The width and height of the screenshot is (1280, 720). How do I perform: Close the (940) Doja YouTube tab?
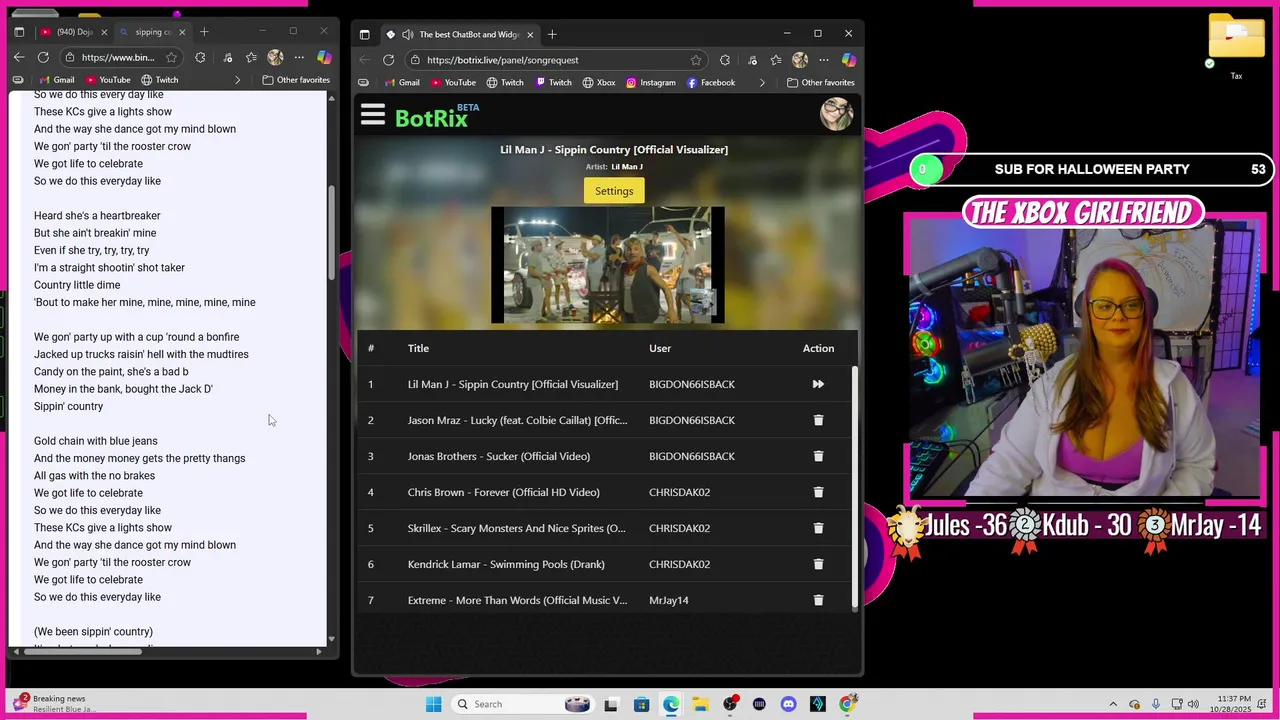point(104,32)
